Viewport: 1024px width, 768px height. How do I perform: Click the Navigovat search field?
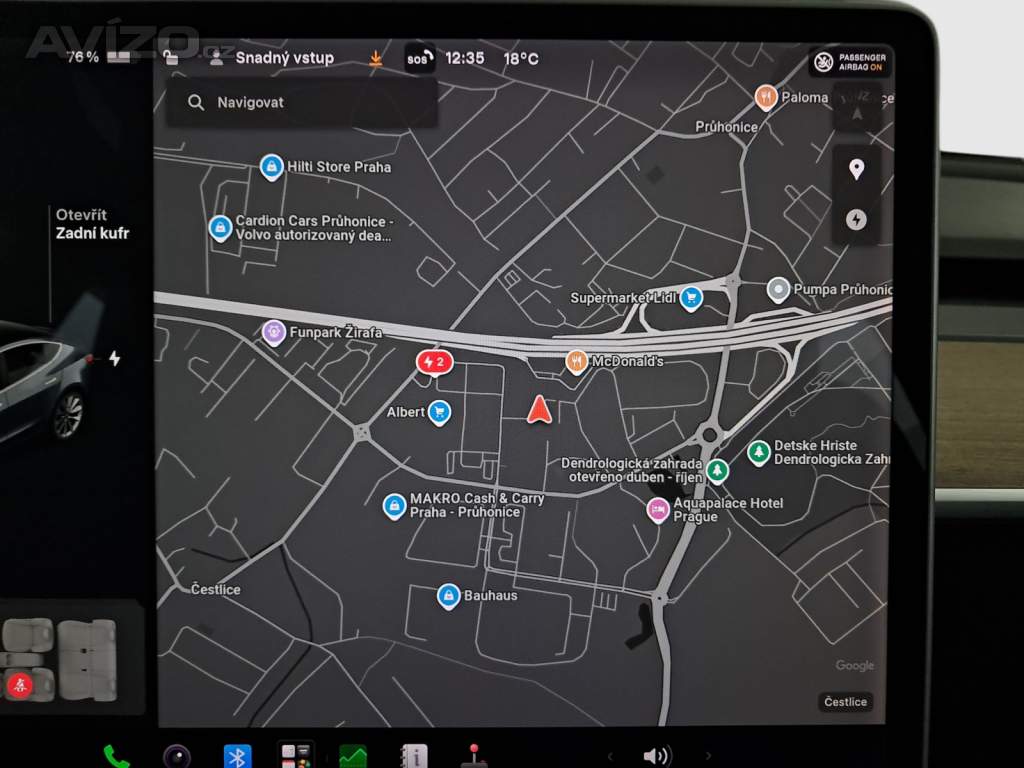coord(302,103)
